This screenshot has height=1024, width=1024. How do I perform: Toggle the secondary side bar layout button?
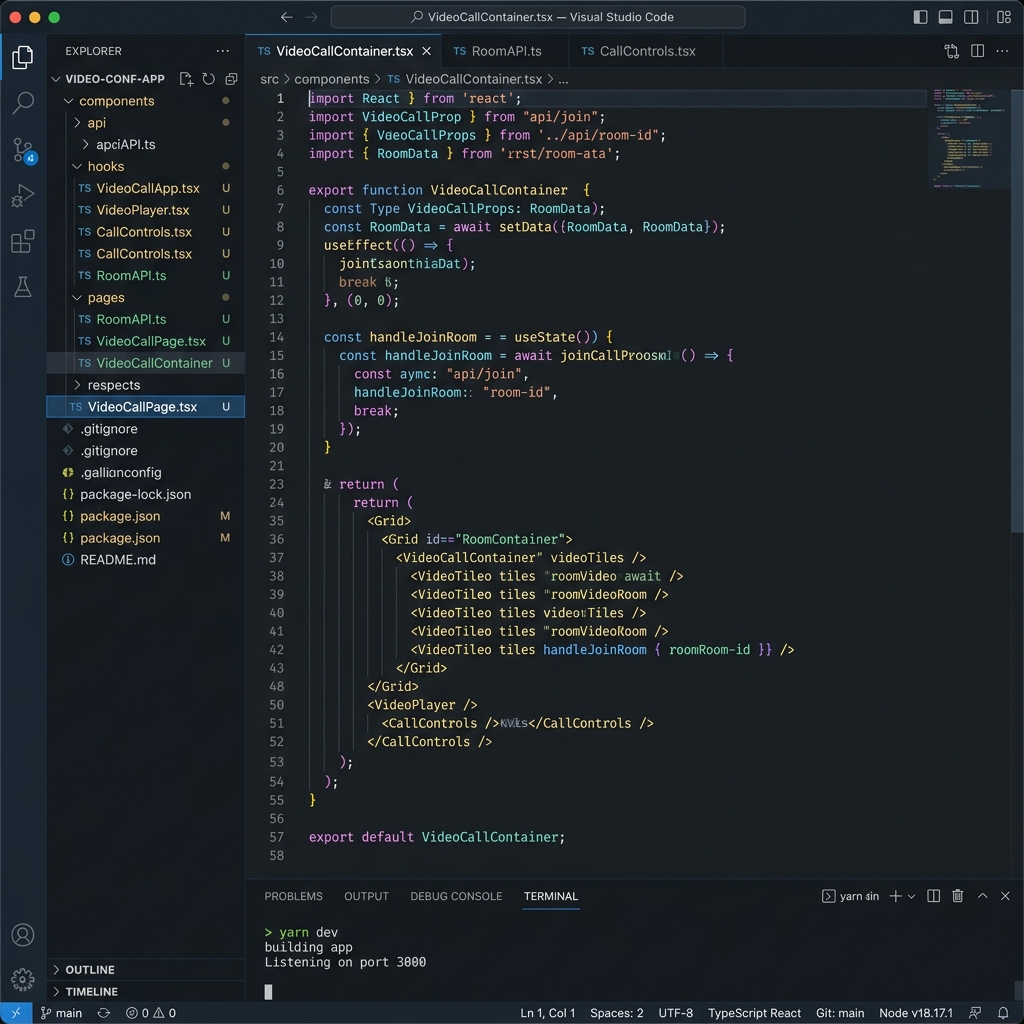(x=971, y=17)
